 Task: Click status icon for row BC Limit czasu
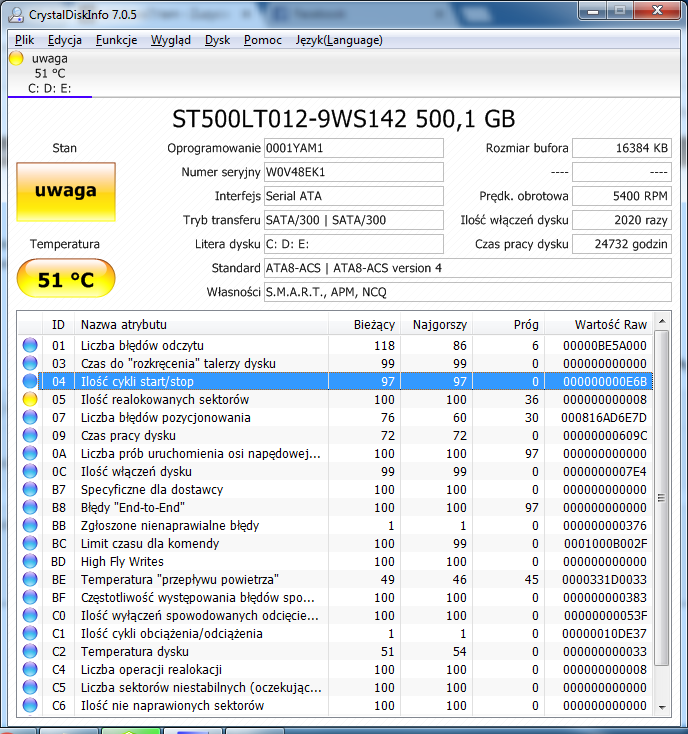pos(30,543)
